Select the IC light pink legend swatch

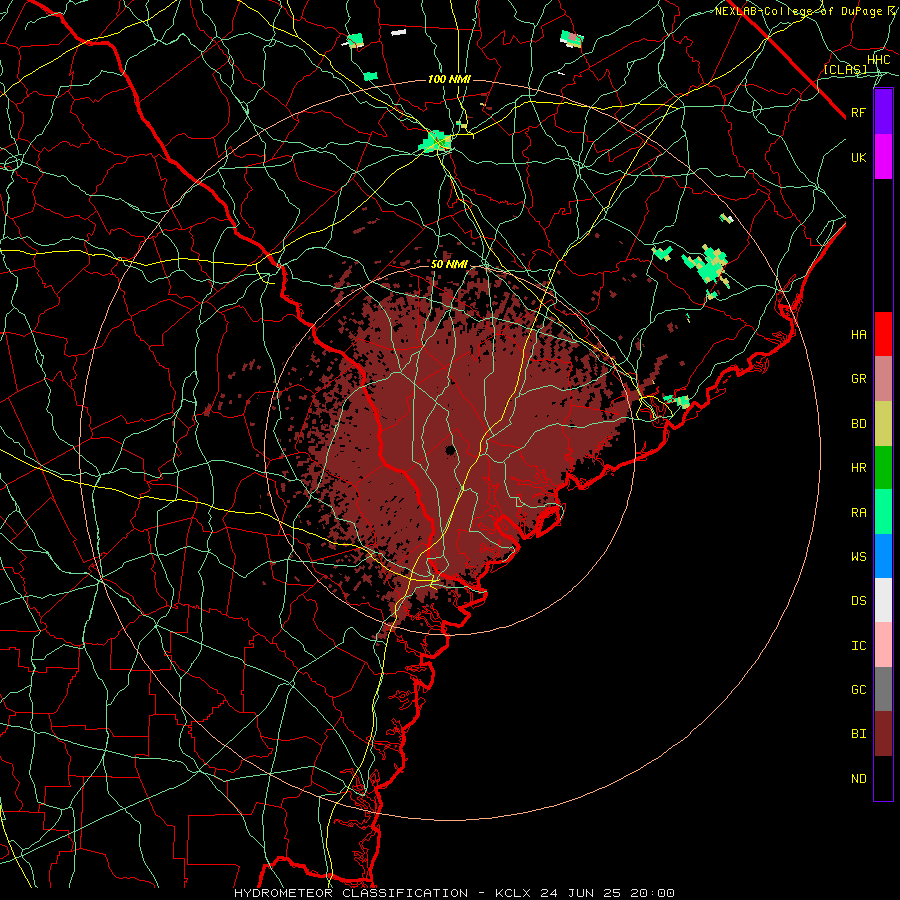(x=883, y=645)
